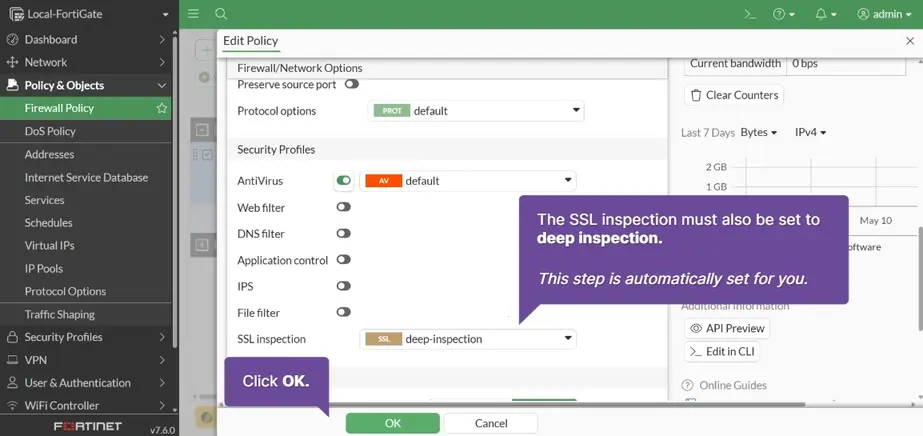The height and width of the screenshot is (436, 923).
Task: Open the notifications bell menu
Action: 826,14
